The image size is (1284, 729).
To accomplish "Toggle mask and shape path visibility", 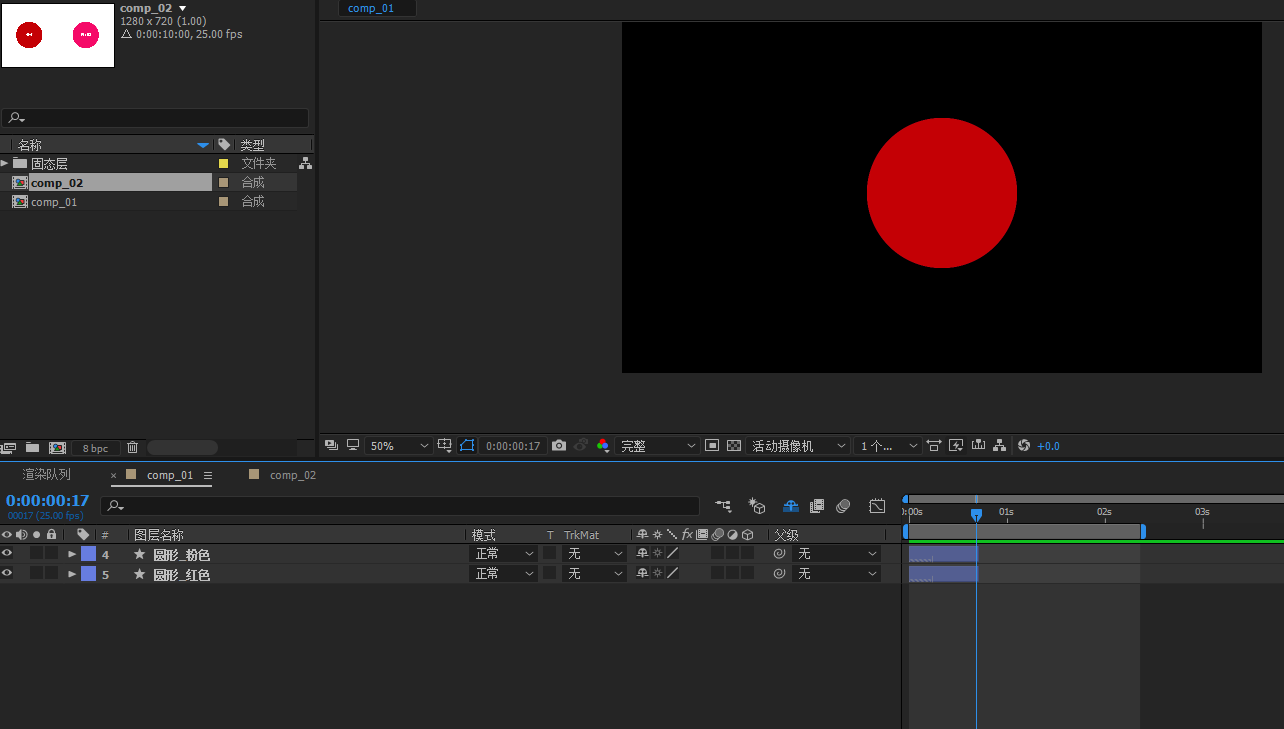I will coord(467,445).
